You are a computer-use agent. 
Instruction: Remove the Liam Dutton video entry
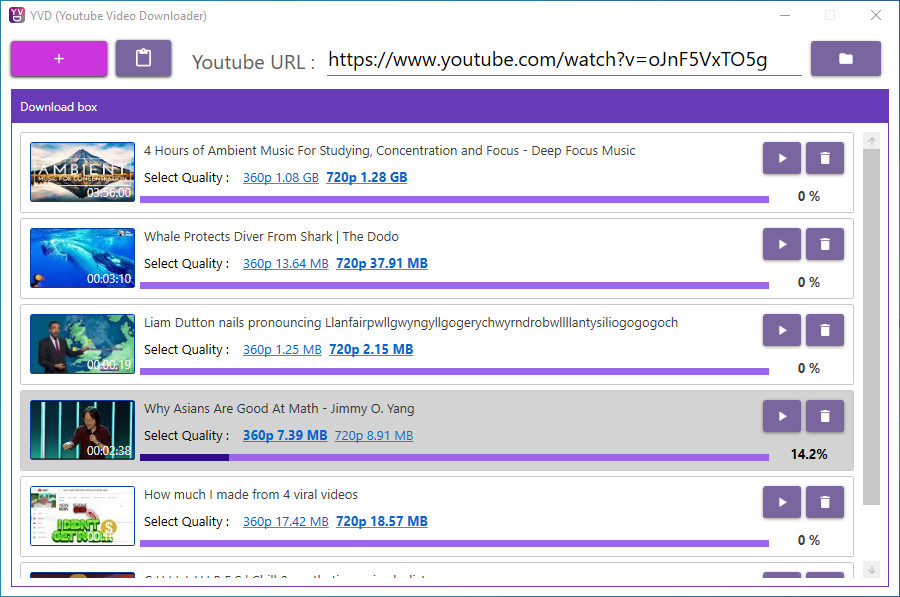[825, 330]
